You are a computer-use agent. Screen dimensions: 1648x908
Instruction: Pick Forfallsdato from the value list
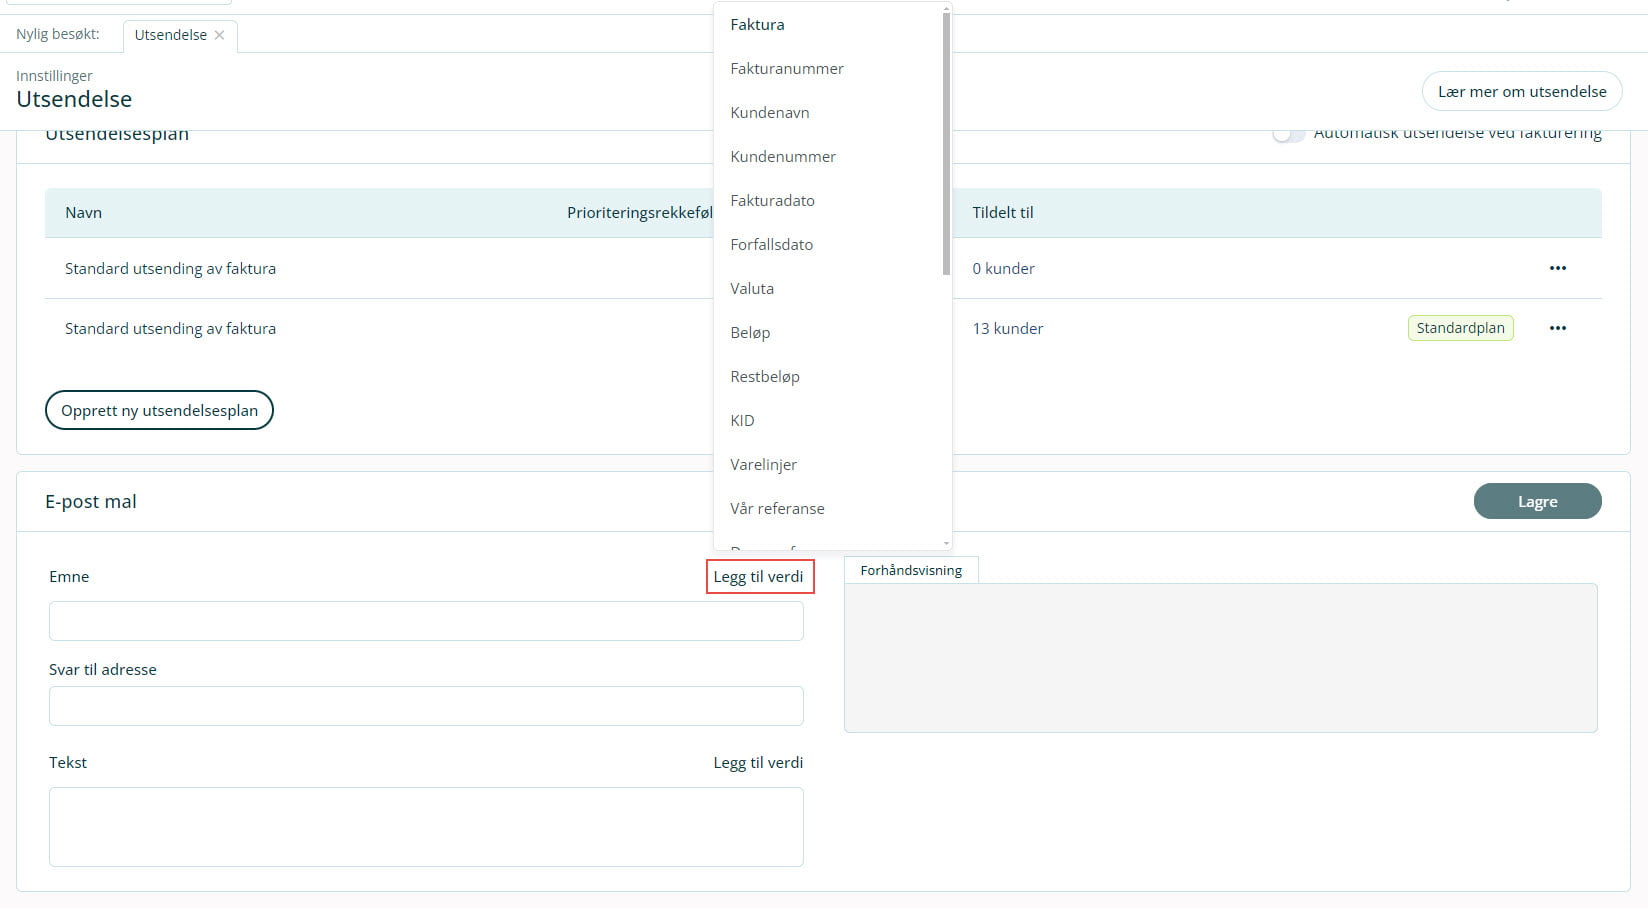click(771, 245)
